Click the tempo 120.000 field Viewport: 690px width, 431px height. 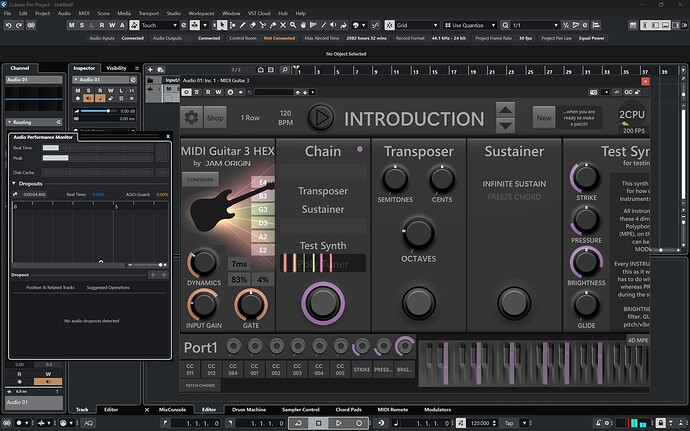click(480, 423)
